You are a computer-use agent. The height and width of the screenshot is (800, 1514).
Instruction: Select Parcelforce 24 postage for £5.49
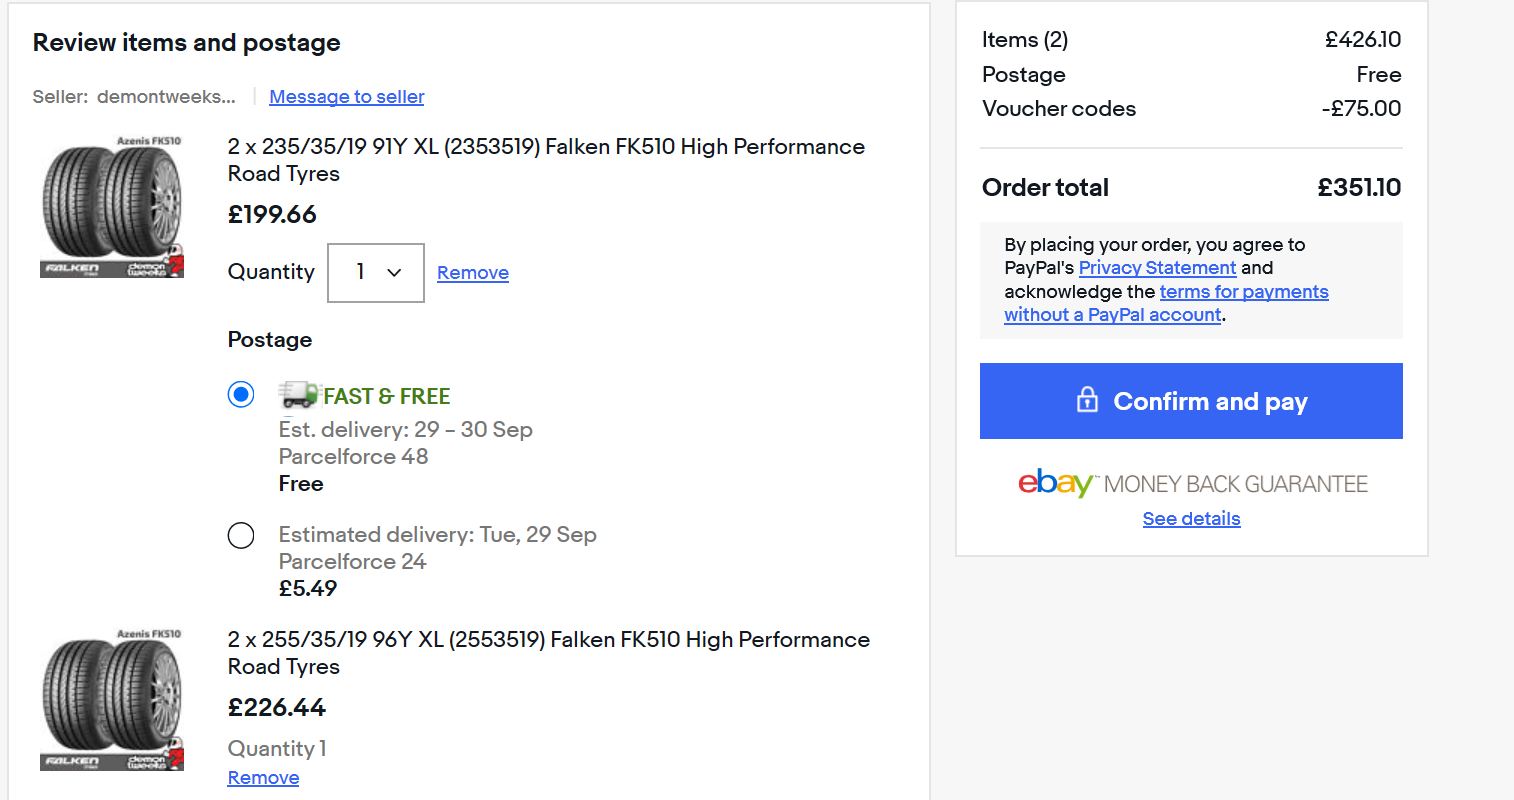(x=241, y=535)
